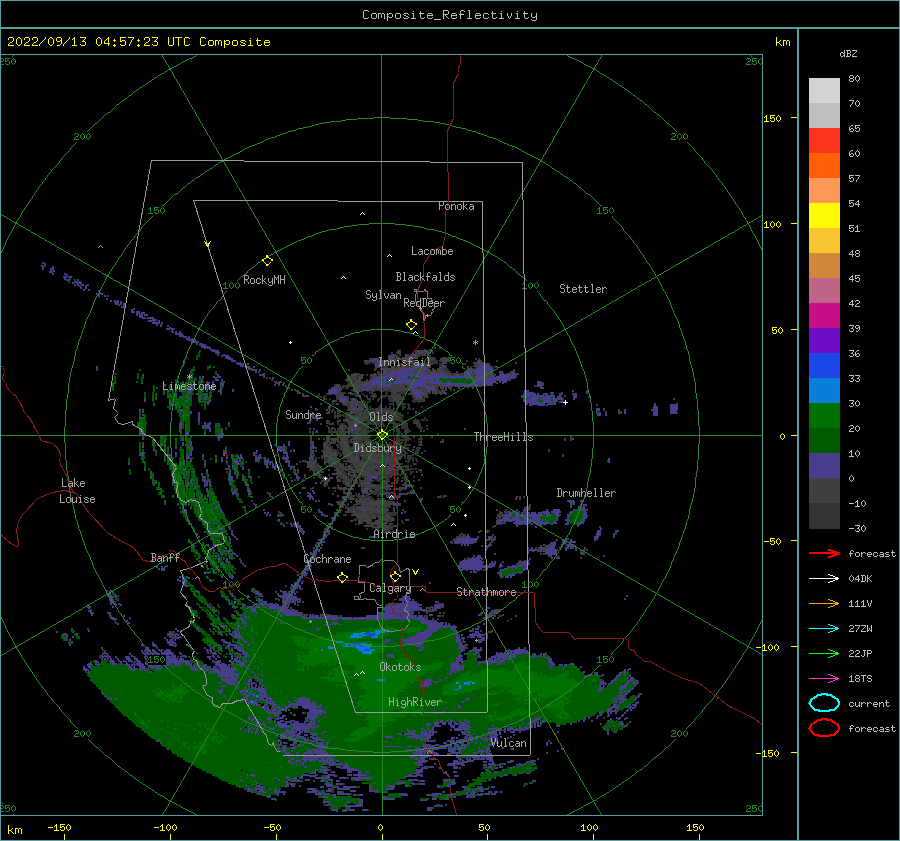Click the HighRiver label
The height and width of the screenshot is (841, 900).
pyautogui.click(x=414, y=702)
